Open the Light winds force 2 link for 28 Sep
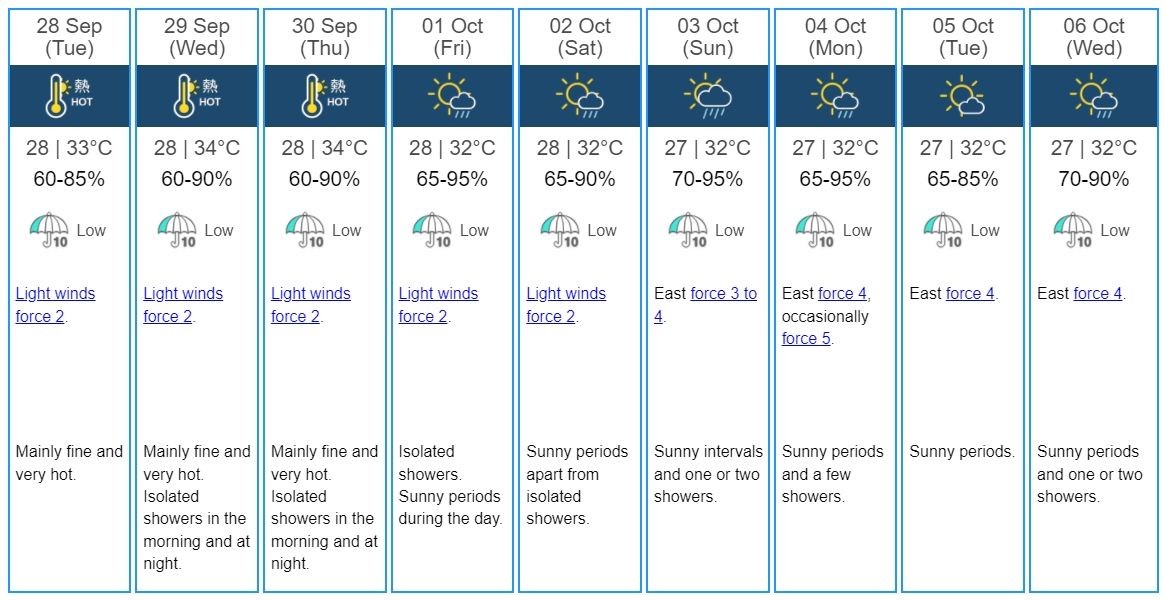1165x601 pixels. [x=55, y=305]
